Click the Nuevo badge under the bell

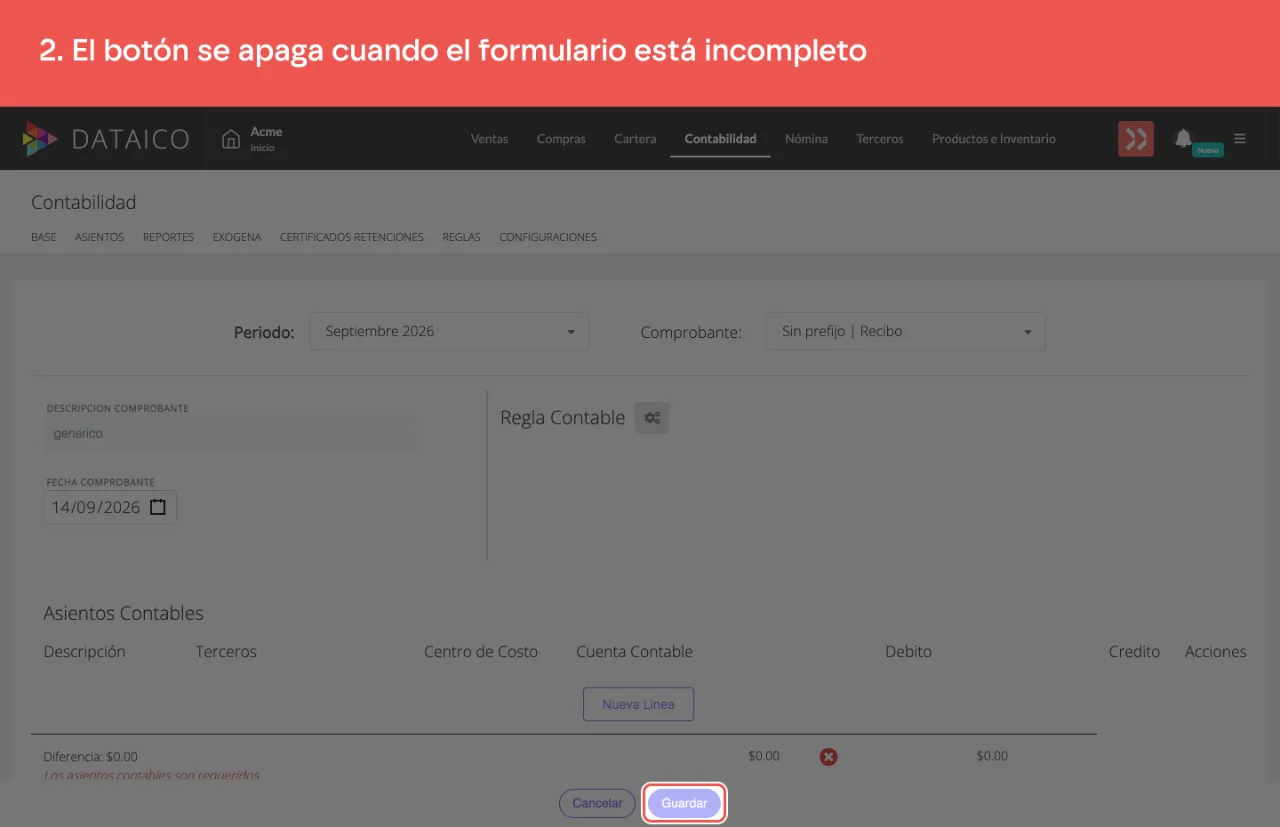(1208, 150)
